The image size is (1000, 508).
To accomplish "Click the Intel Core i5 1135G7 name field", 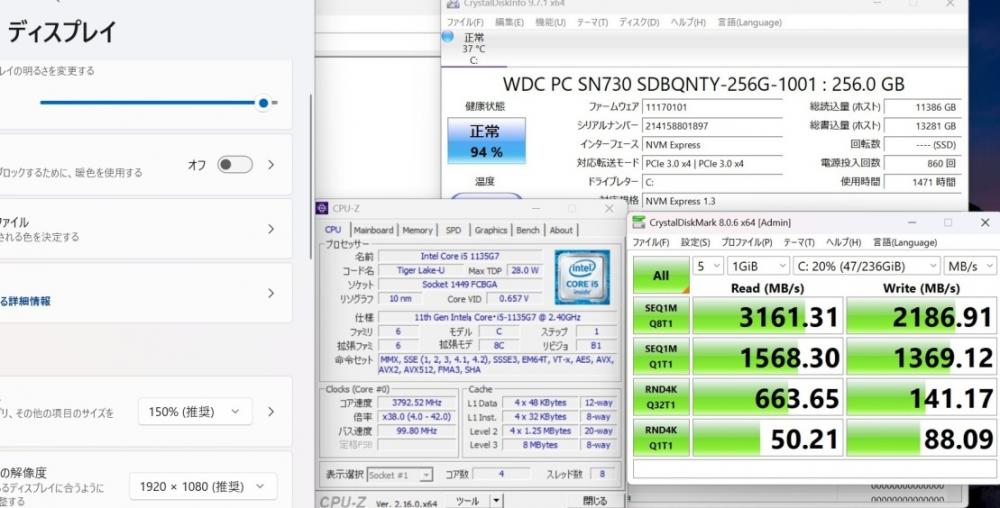I will point(459,256).
